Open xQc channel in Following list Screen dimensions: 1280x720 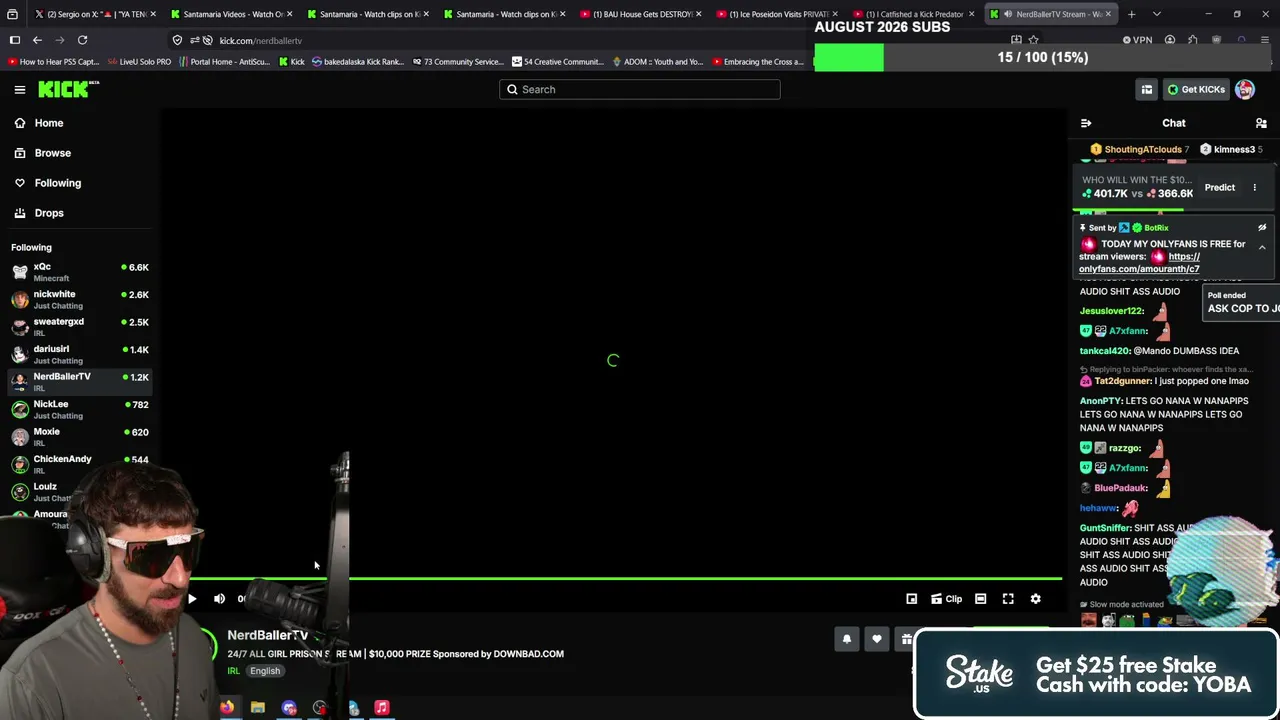tap(80, 272)
